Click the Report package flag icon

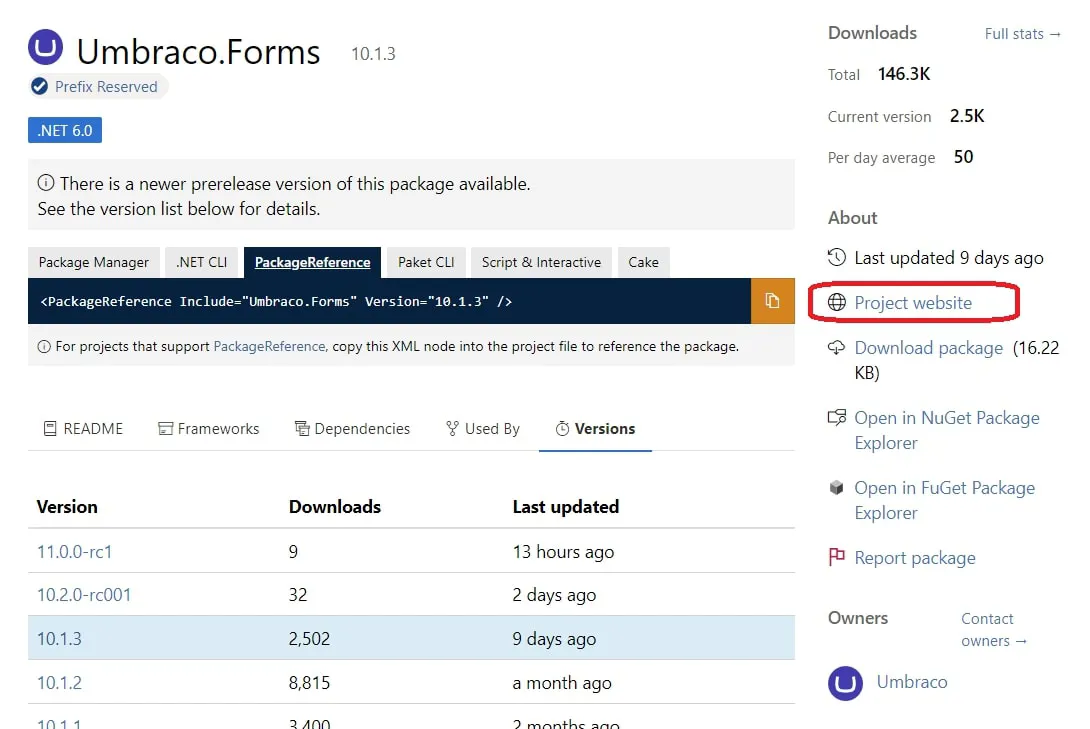point(836,558)
